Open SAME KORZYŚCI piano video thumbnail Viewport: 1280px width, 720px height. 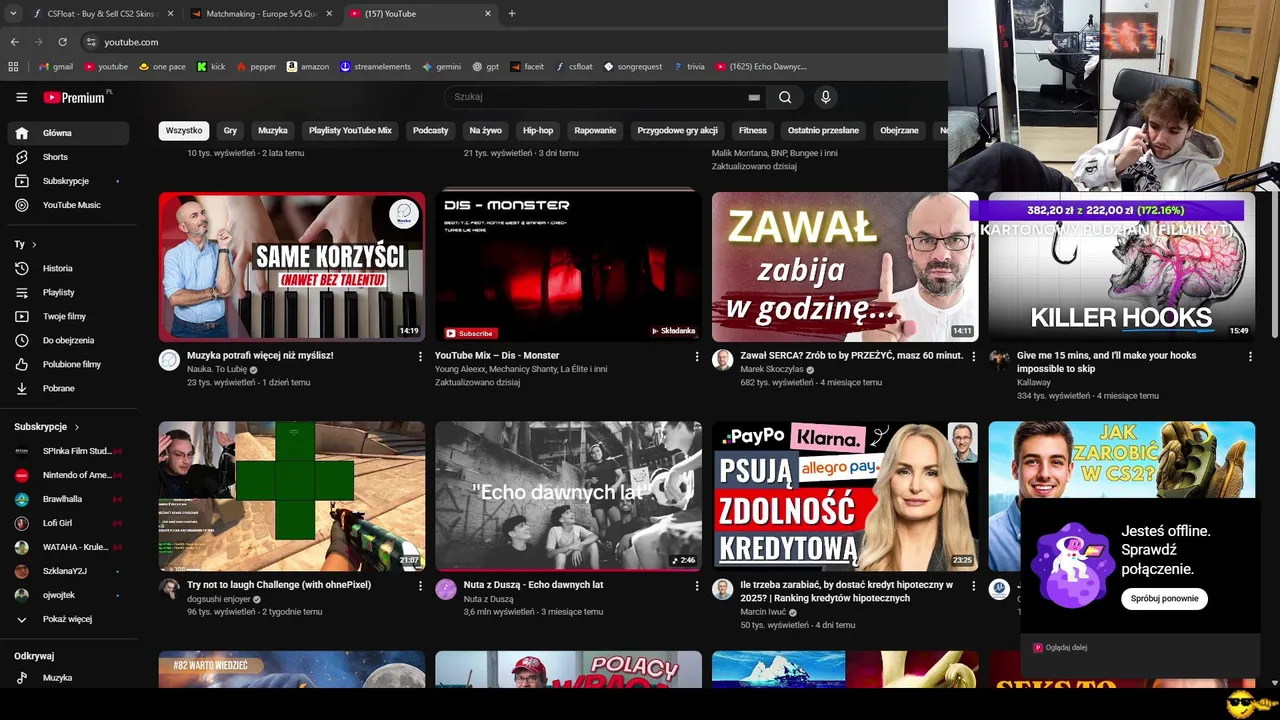292,267
